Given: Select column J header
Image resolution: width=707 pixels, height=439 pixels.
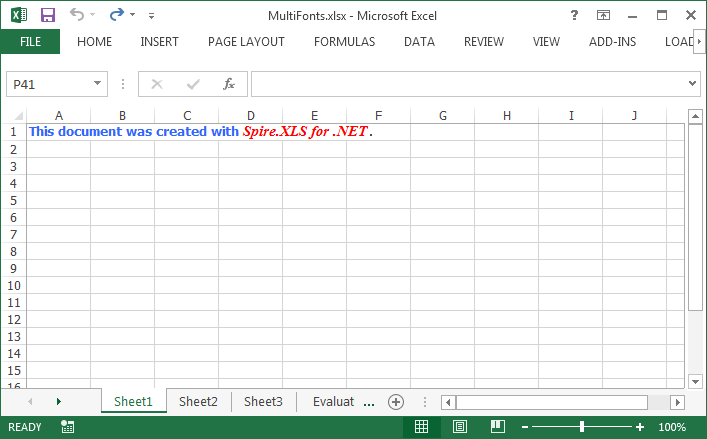Looking at the screenshot, I should (x=634, y=115).
